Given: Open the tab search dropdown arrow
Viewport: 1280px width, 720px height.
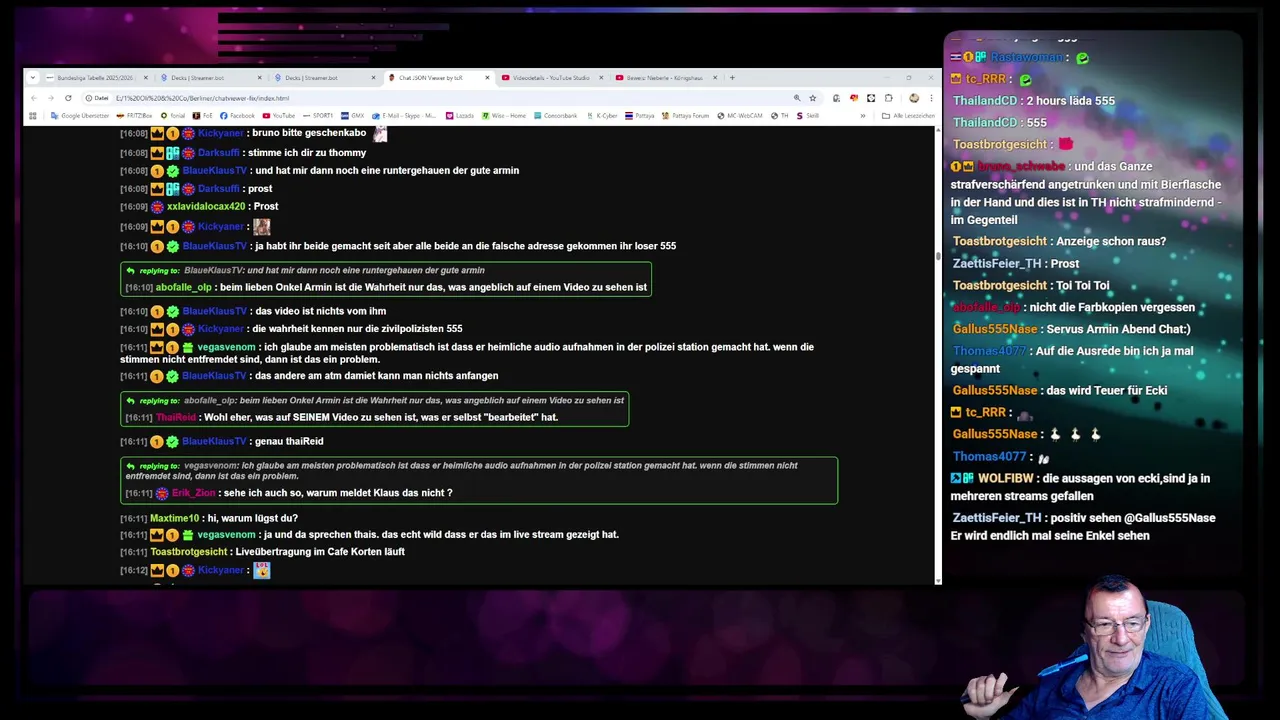Looking at the screenshot, I should (x=33, y=78).
